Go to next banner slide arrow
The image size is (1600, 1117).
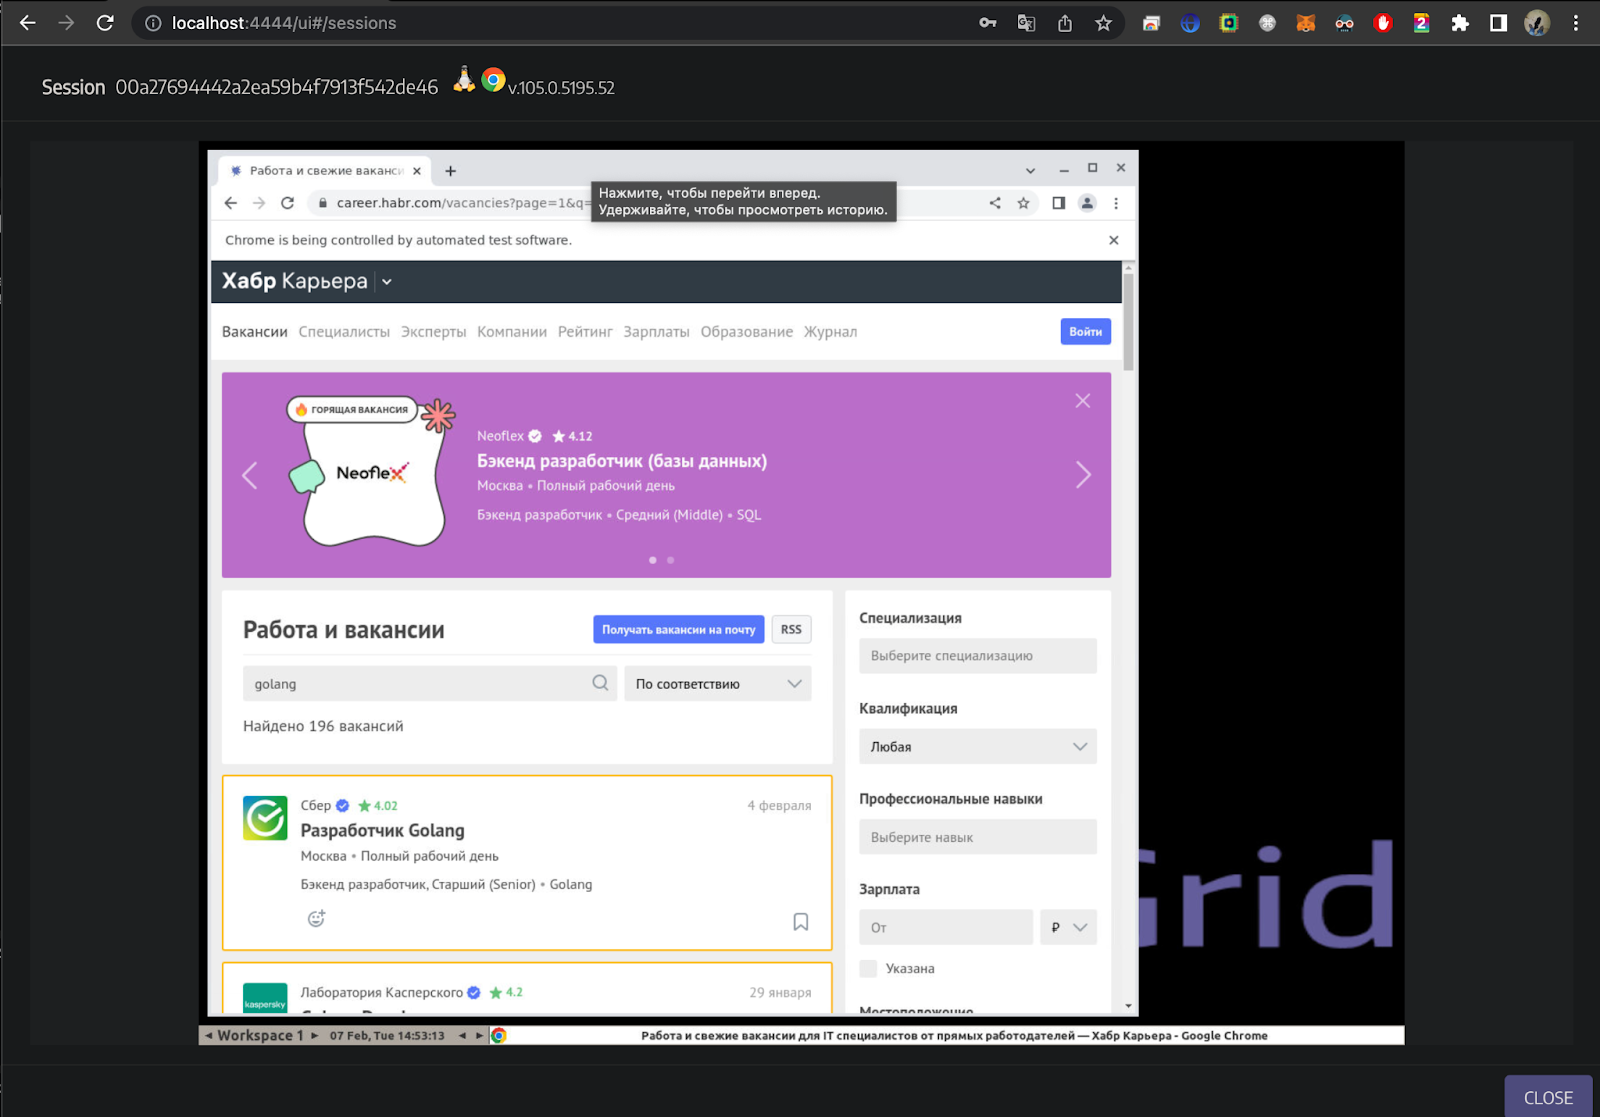1083,475
